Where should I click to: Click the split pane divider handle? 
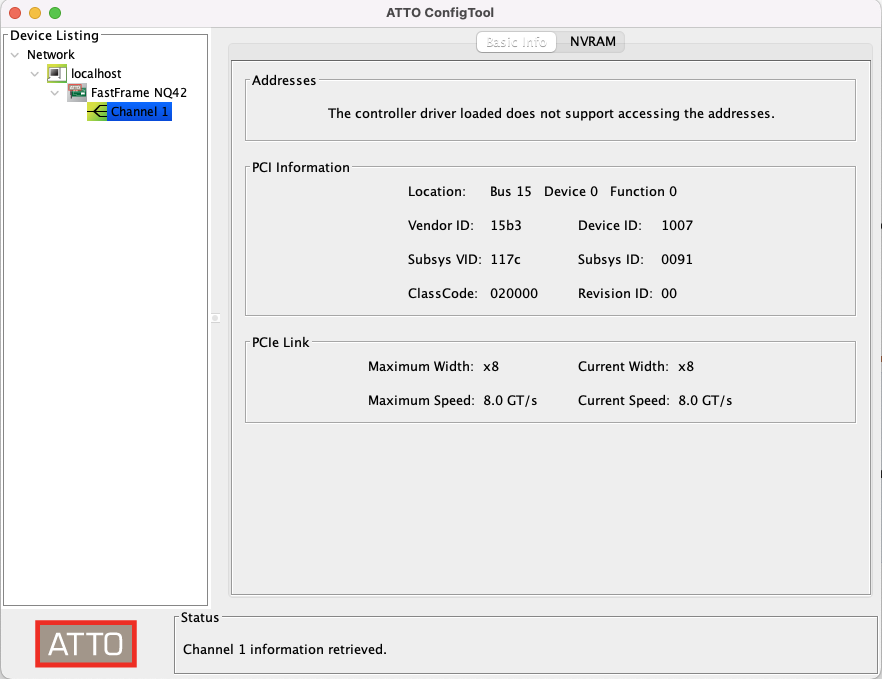click(x=215, y=318)
